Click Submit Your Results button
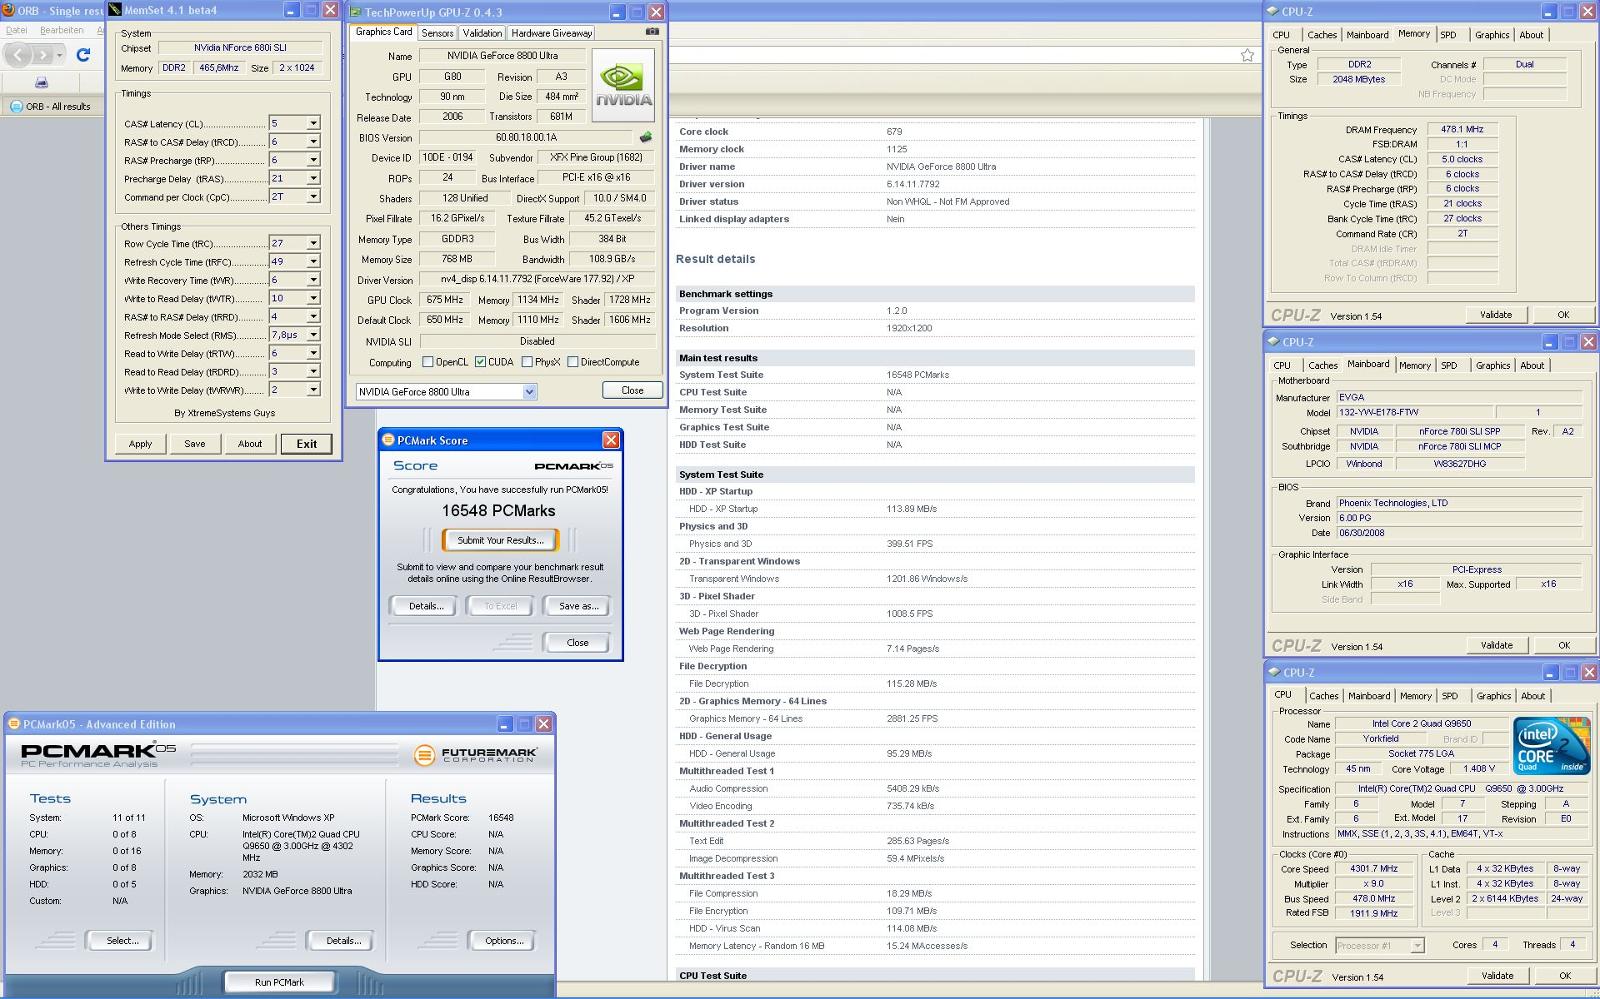Viewport: 1600px width, 999px height. [x=500, y=540]
